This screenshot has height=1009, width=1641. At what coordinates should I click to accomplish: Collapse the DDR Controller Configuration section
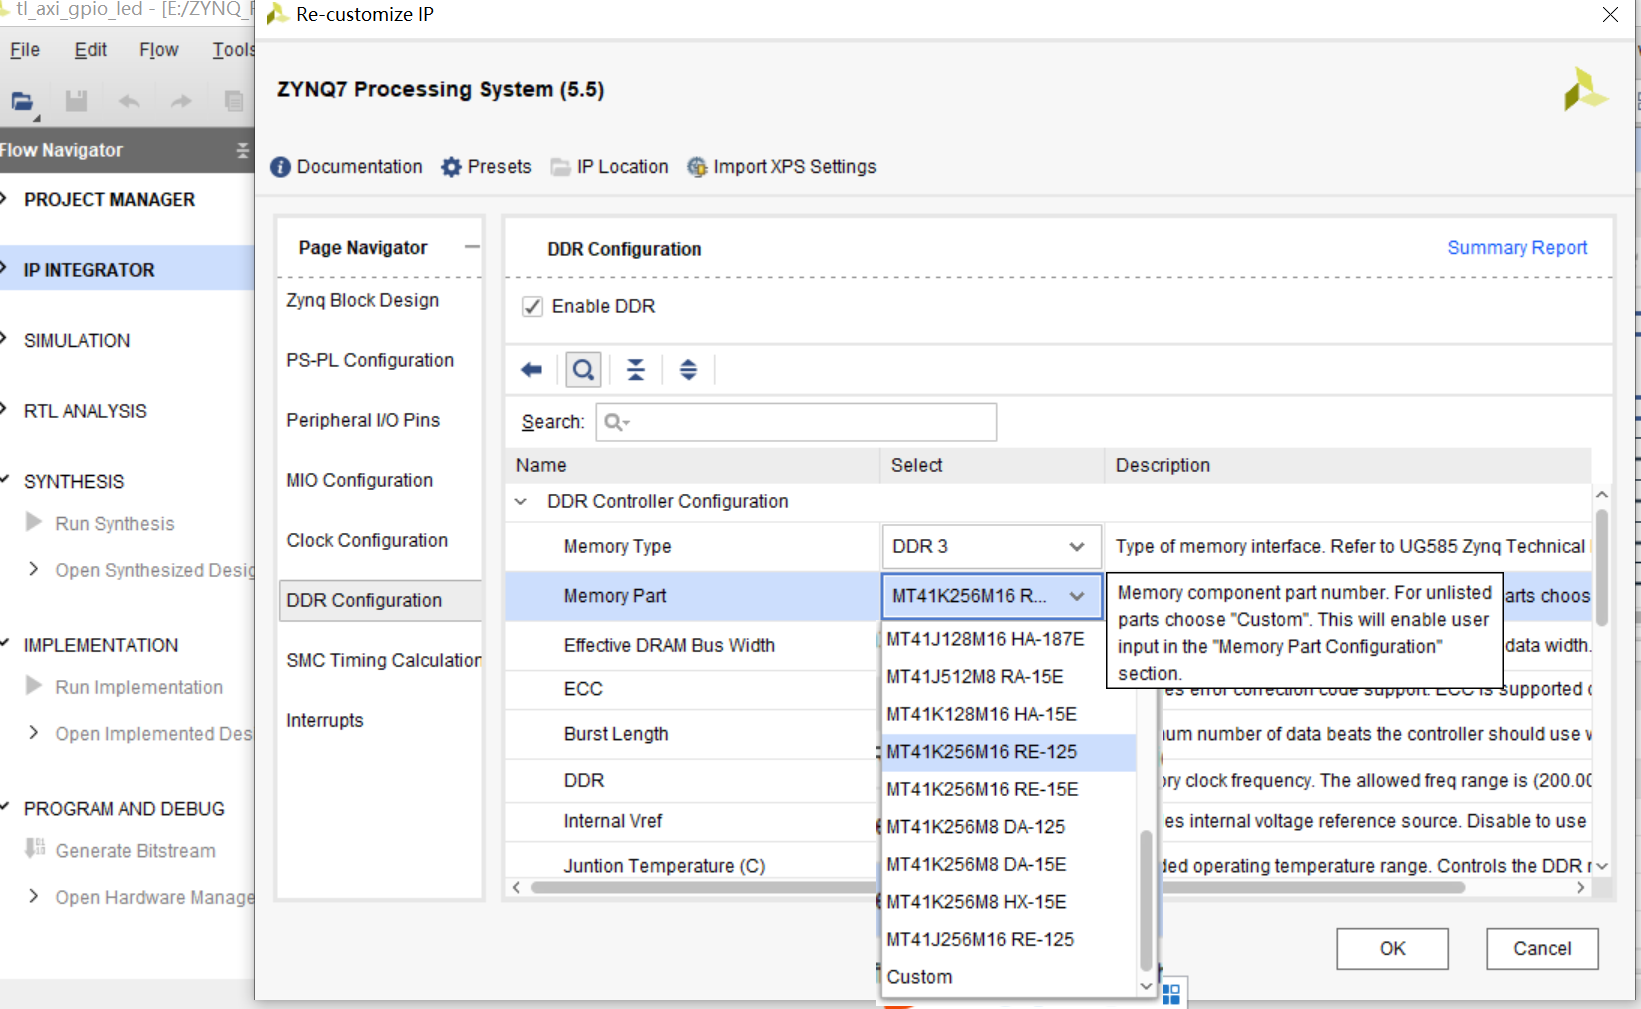pyautogui.click(x=520, y=501)
